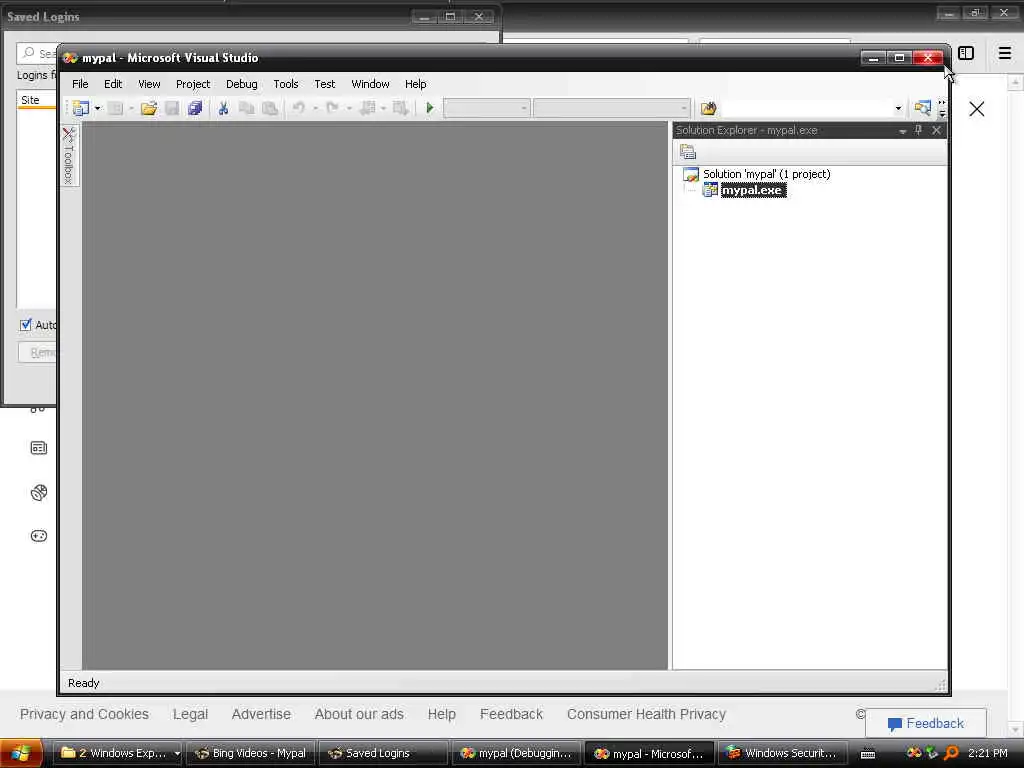Image resolution: width=1024 pixels, height=768 pixels.
Task: Open the Help menu in Visual Studio
Action: [415, 84]
